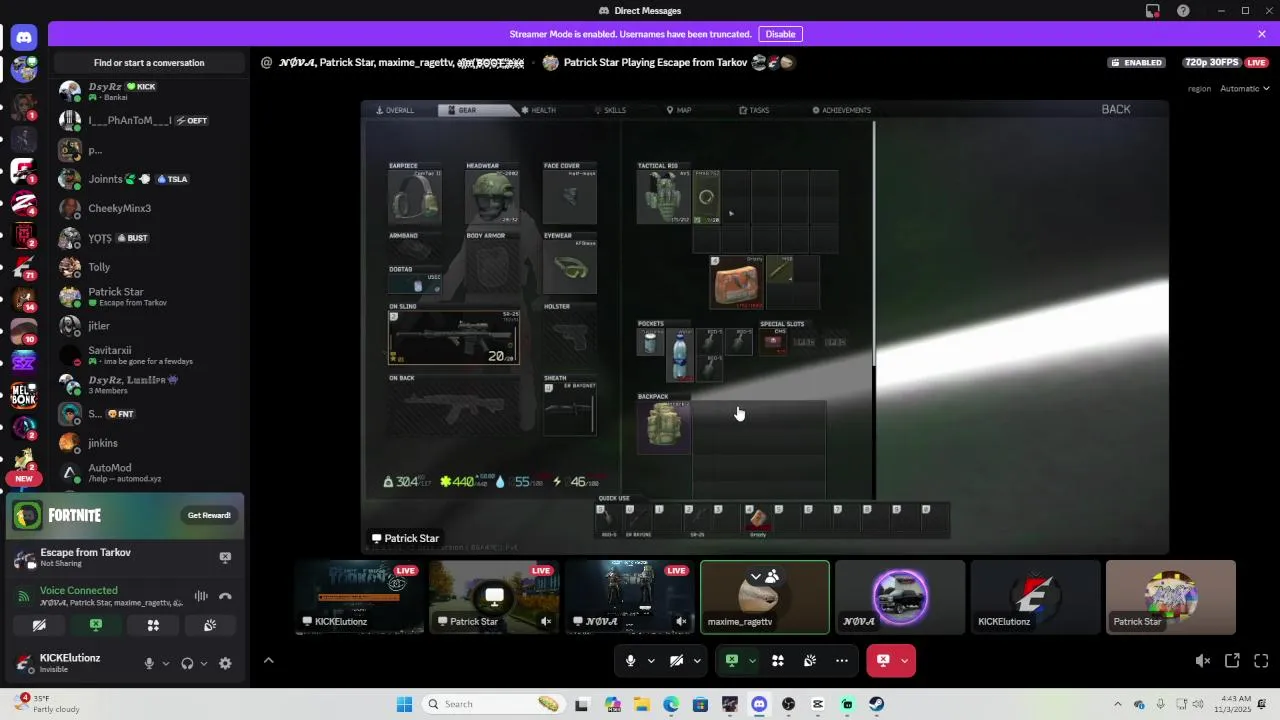This screenshot has height=720, width=1280.
Task: Select Achievements tab in Tarkov stream
Action: 841,110
